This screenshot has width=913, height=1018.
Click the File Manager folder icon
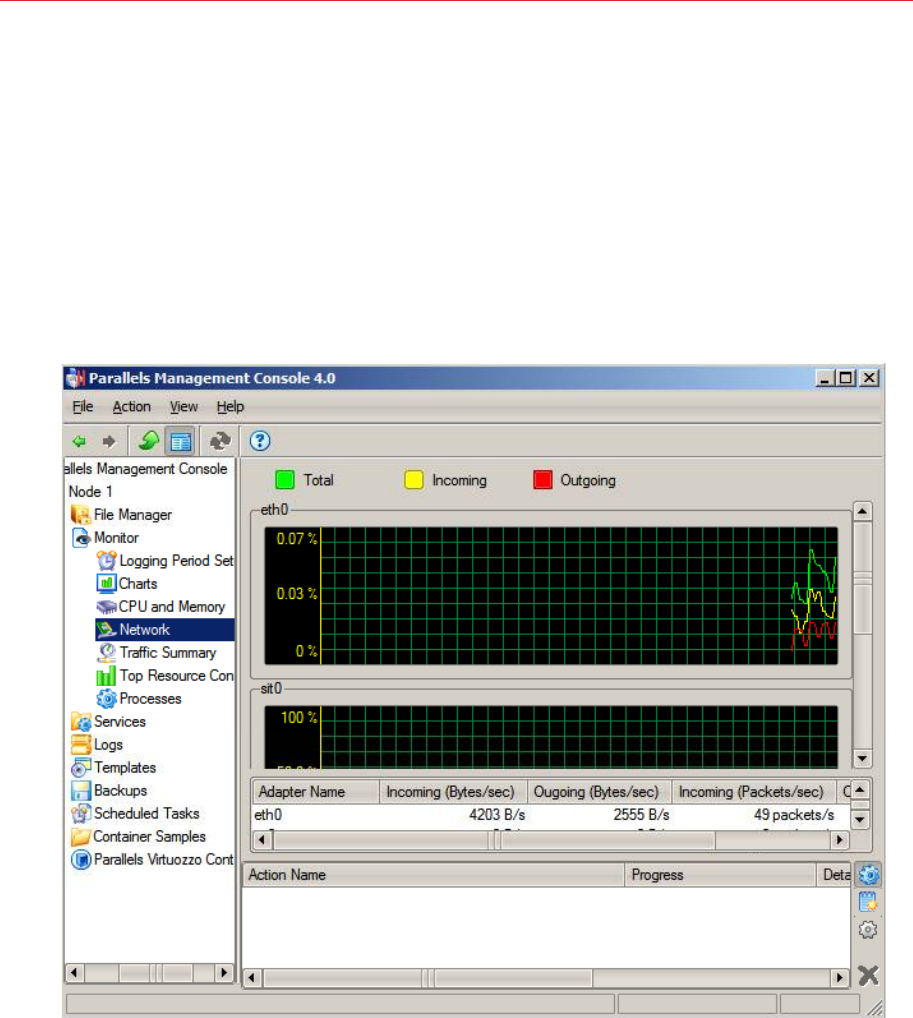81,515
